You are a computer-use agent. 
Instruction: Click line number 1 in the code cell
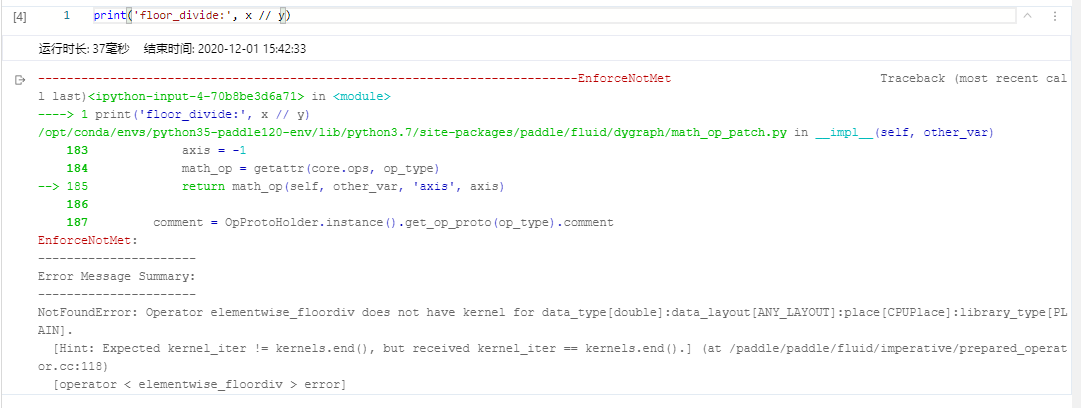pos(66,15)
